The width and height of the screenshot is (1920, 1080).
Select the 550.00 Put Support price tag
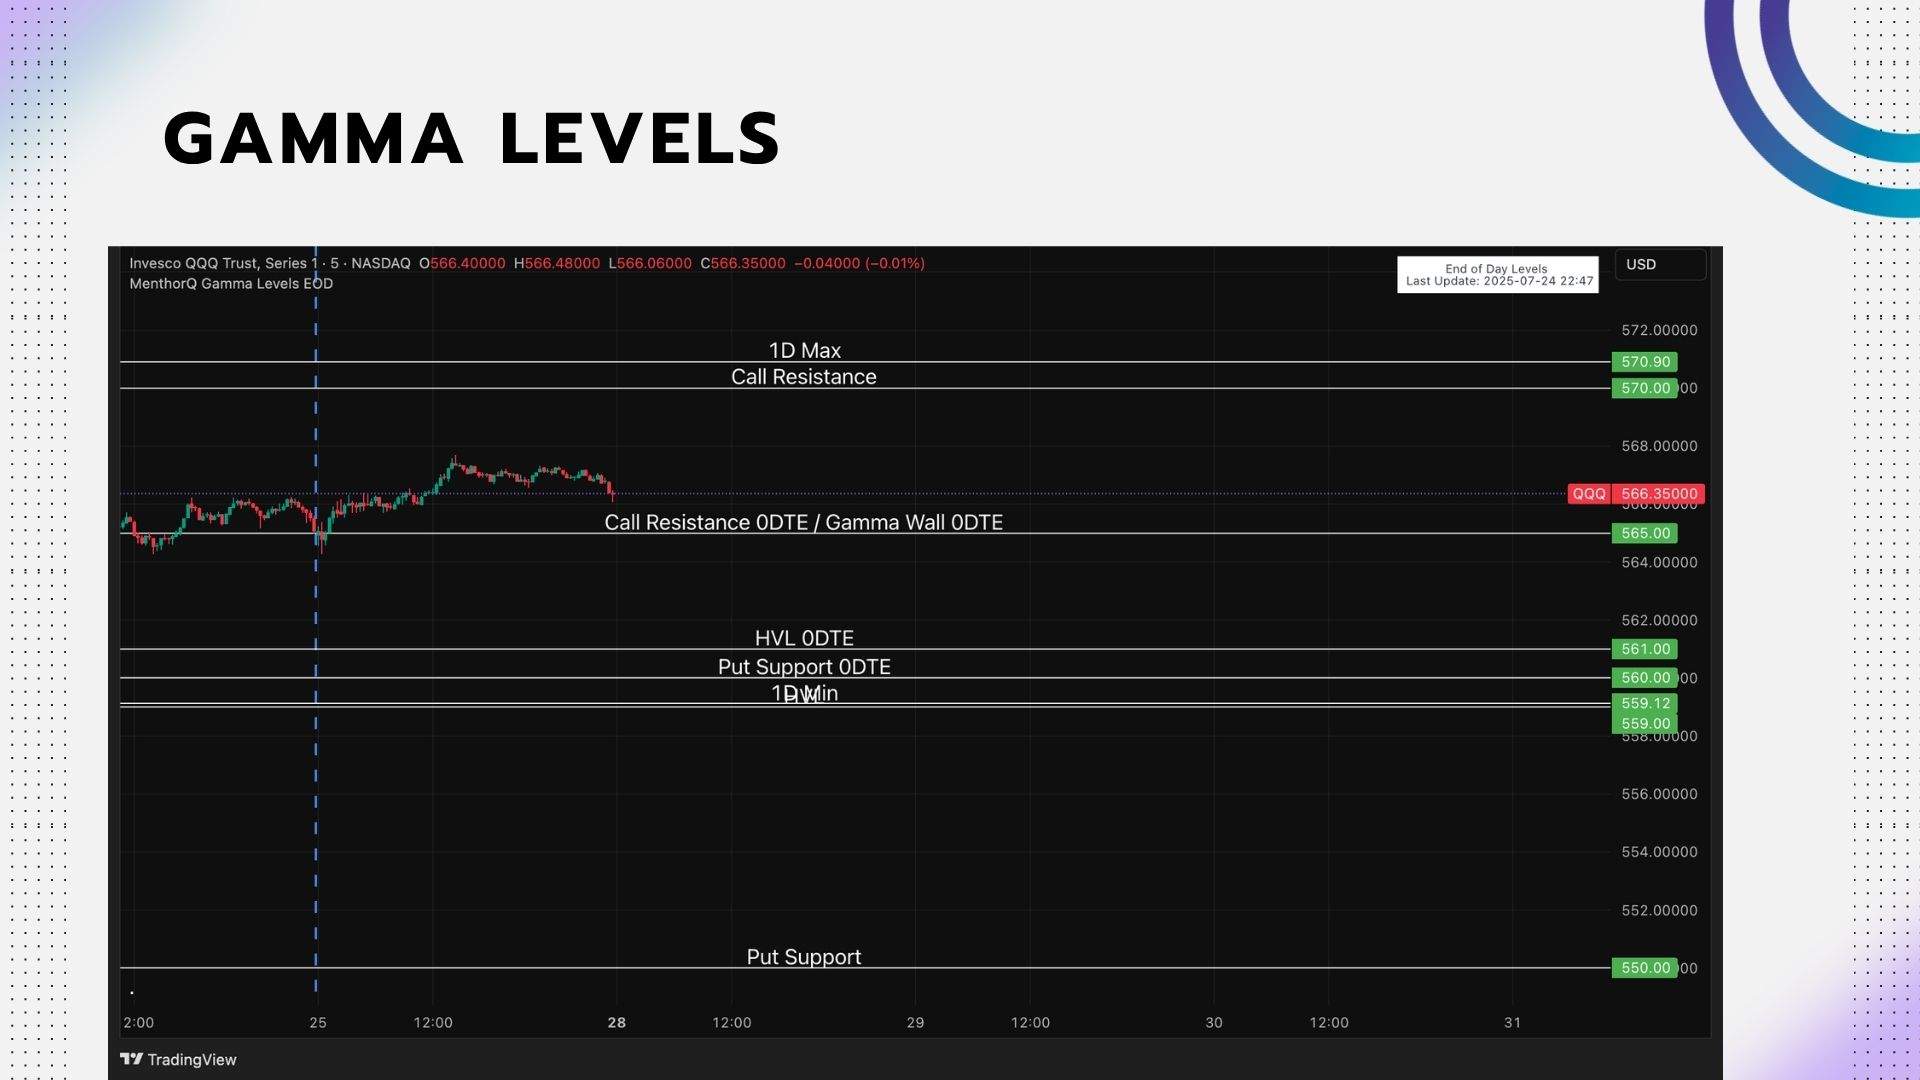pyautogui.click(x=1643, y=967)
